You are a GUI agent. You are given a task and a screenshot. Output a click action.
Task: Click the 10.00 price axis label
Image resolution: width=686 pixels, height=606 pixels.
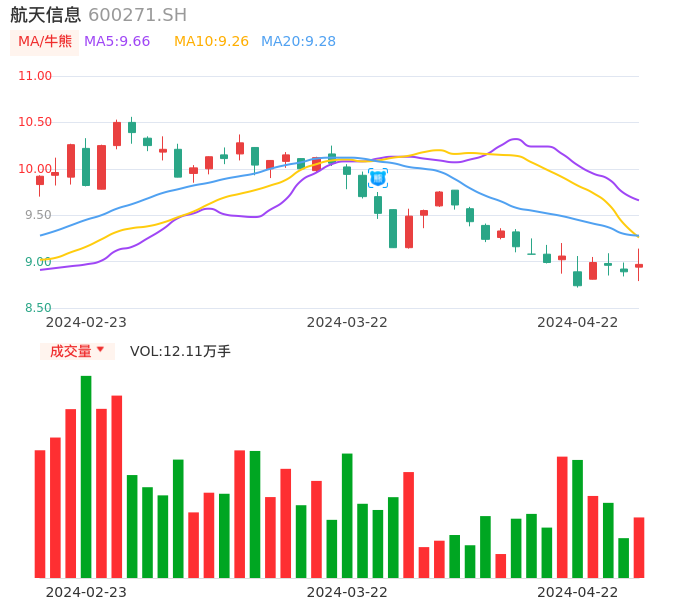click(36, 169)
